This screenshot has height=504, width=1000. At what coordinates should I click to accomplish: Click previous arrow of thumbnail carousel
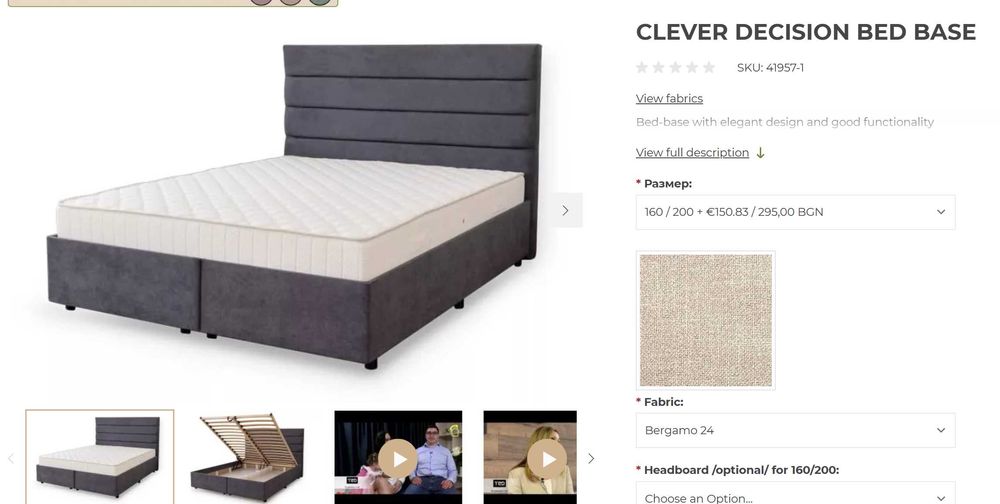(11, 458)
